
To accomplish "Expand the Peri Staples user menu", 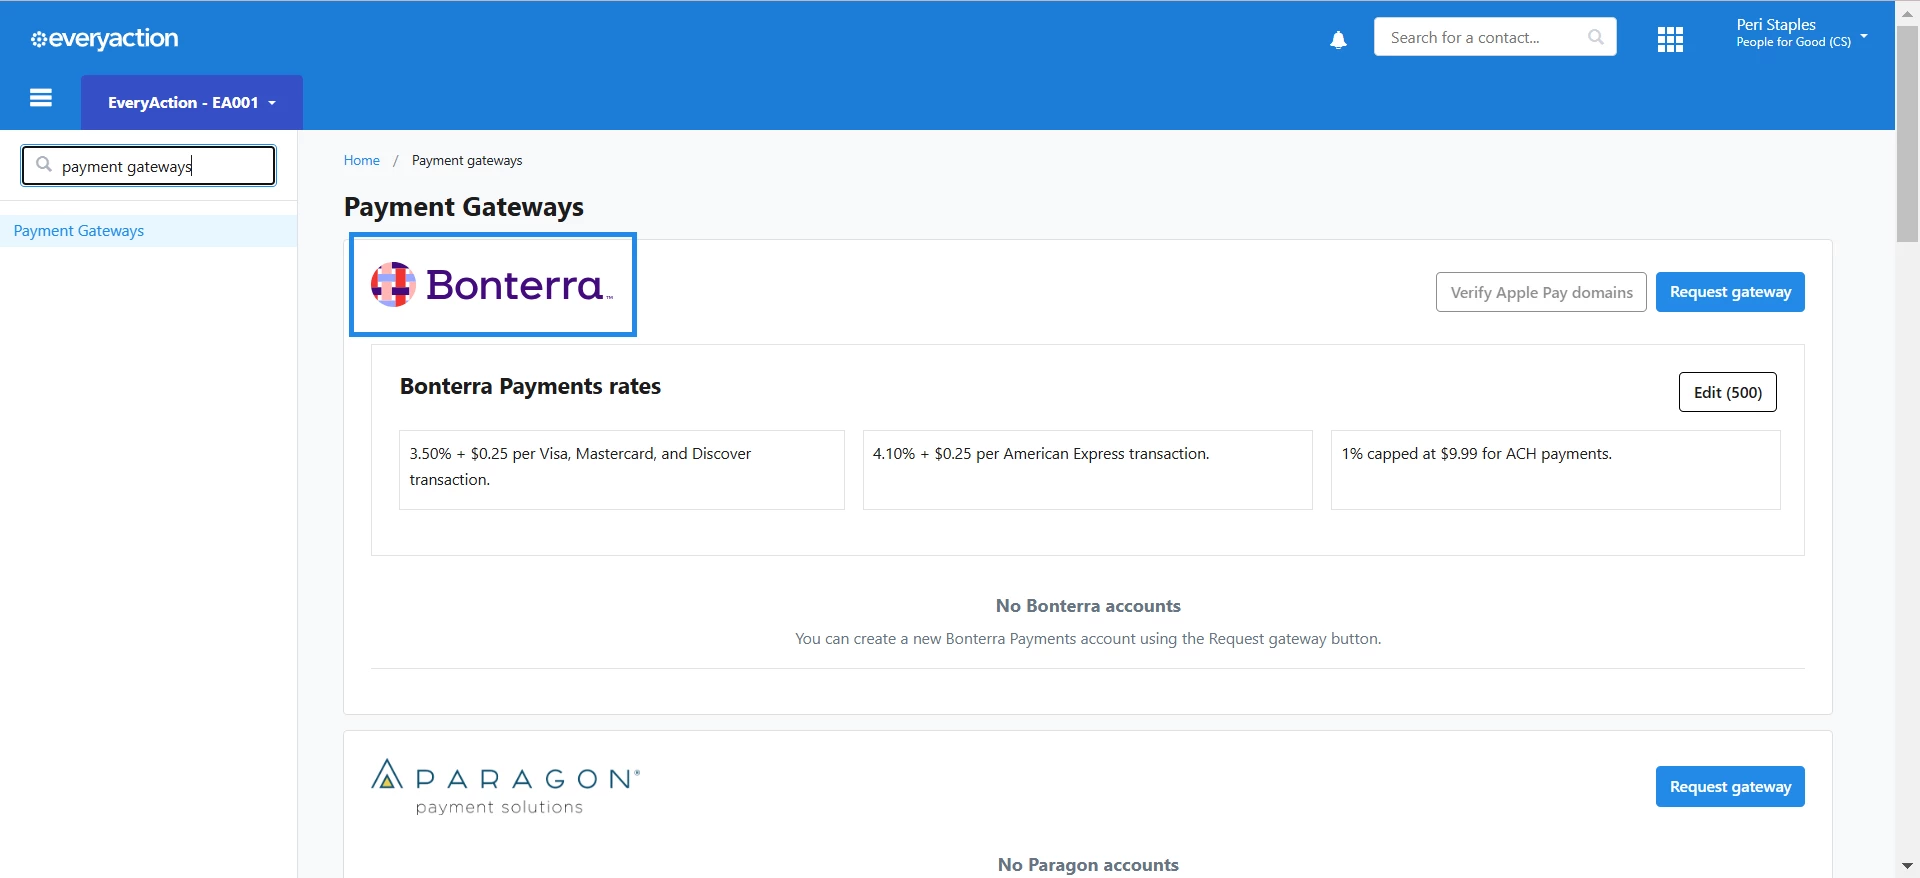I will [x=1802, y=33].
